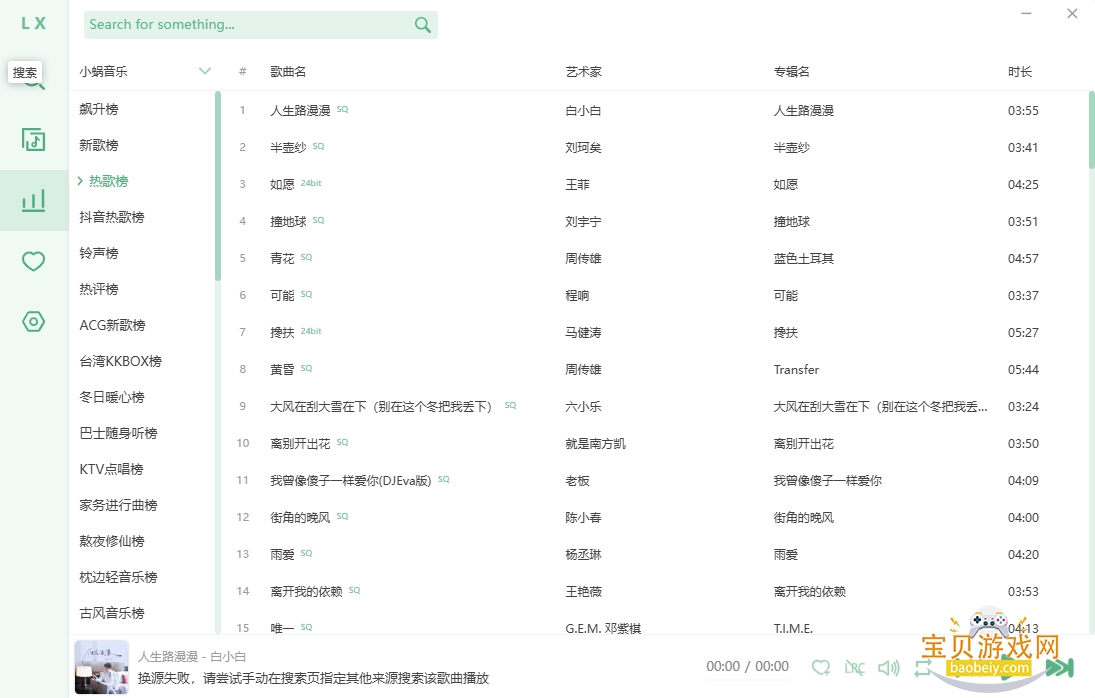Click the 时长 column header
Screen dimensions: 1095x698
click(x=1020, y=71)
